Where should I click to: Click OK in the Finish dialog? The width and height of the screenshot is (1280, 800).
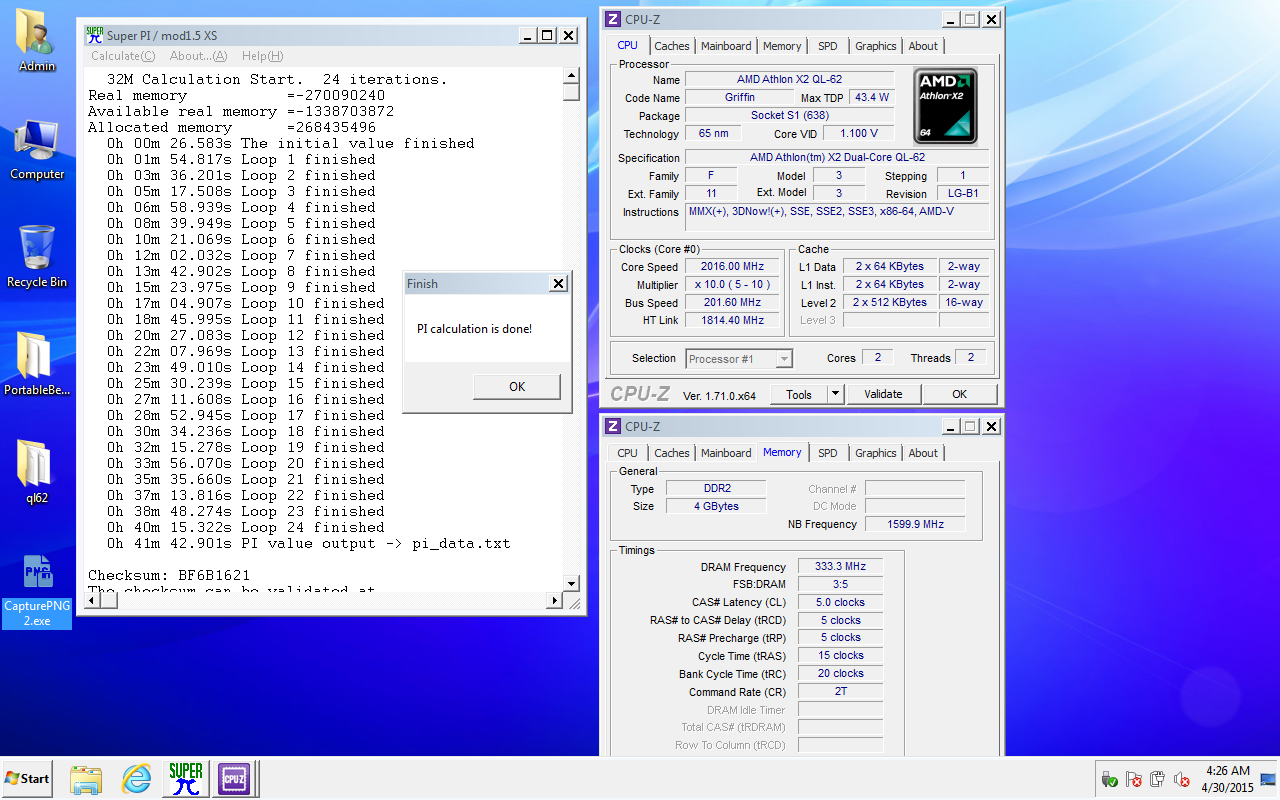[x=516, y=387]
